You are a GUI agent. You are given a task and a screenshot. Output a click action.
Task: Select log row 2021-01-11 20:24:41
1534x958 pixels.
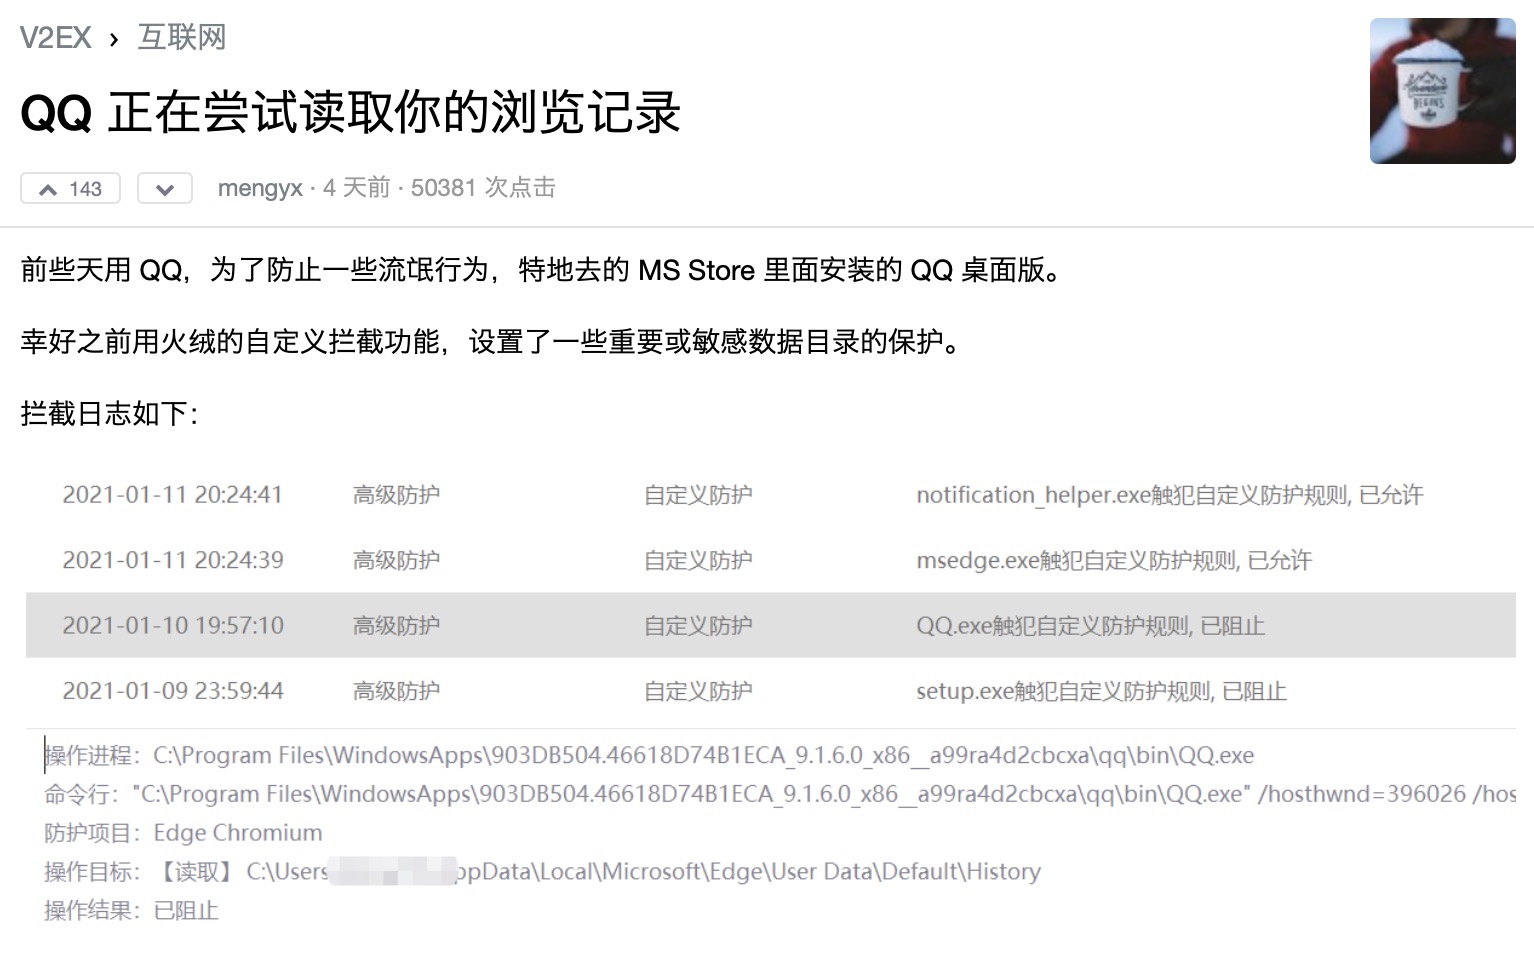(x=771, y=495)
